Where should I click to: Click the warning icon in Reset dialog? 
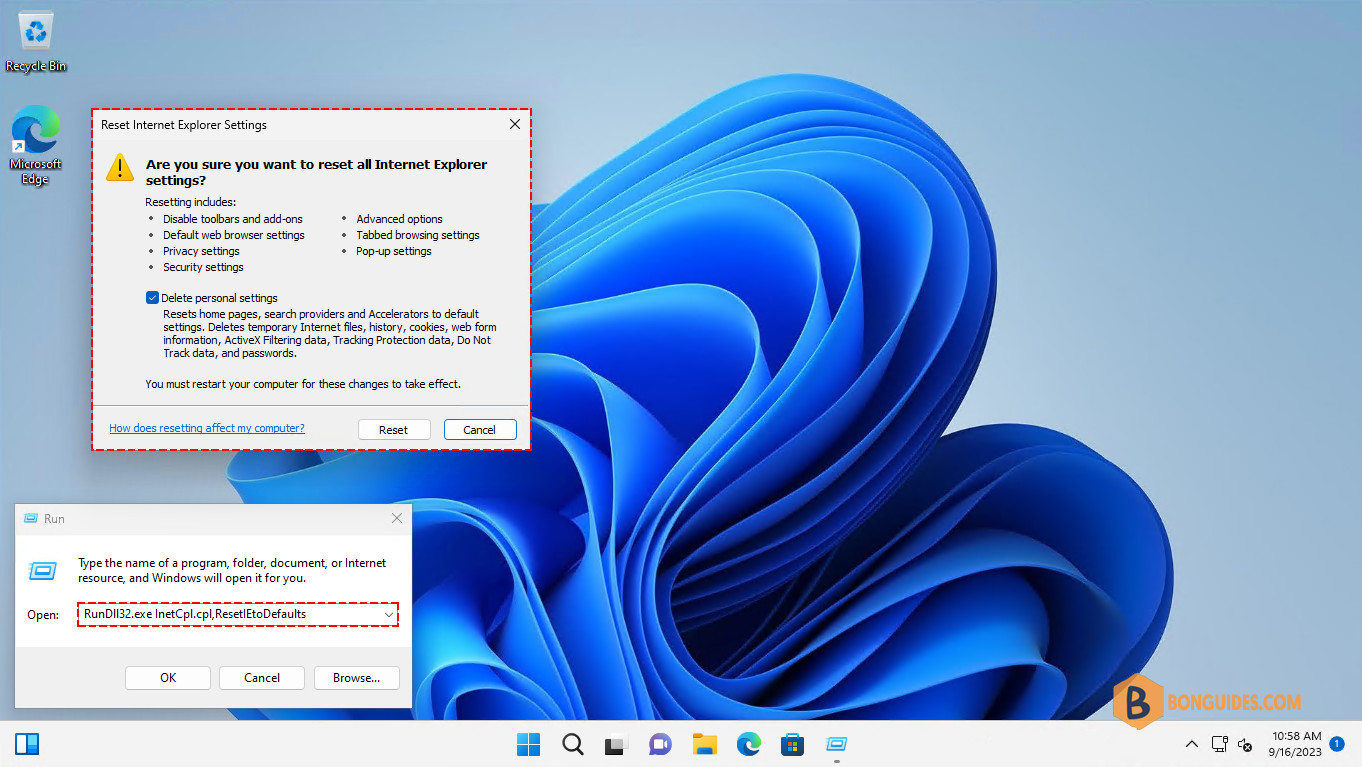(x=120, y=167)
